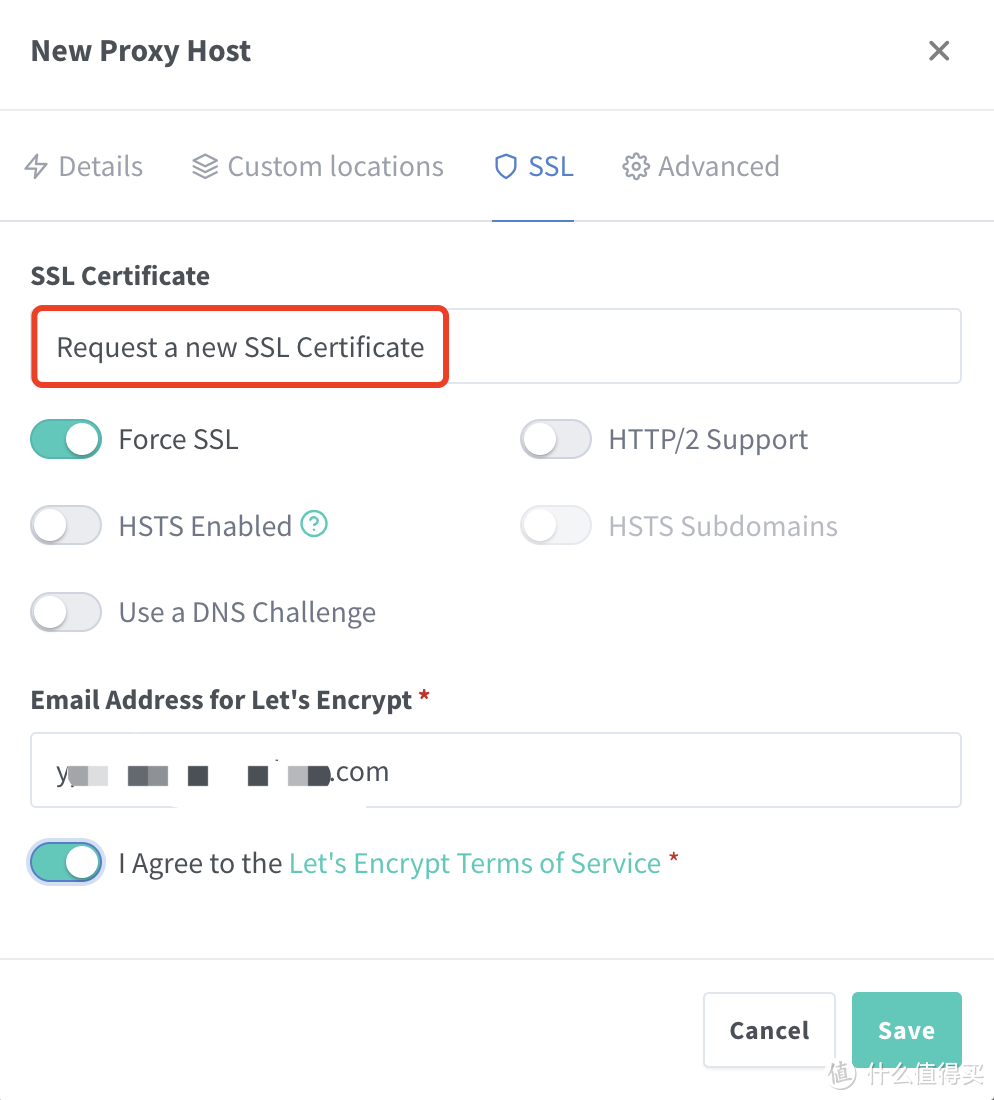Click the shield icon on SSL tab
994x1100 pixels.
(506, 167)
